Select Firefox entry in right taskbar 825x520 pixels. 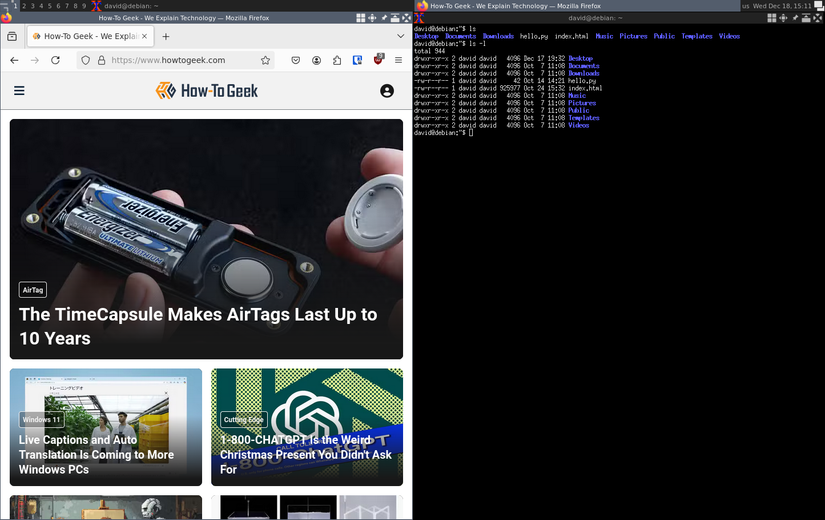click(x=578, y=6)
